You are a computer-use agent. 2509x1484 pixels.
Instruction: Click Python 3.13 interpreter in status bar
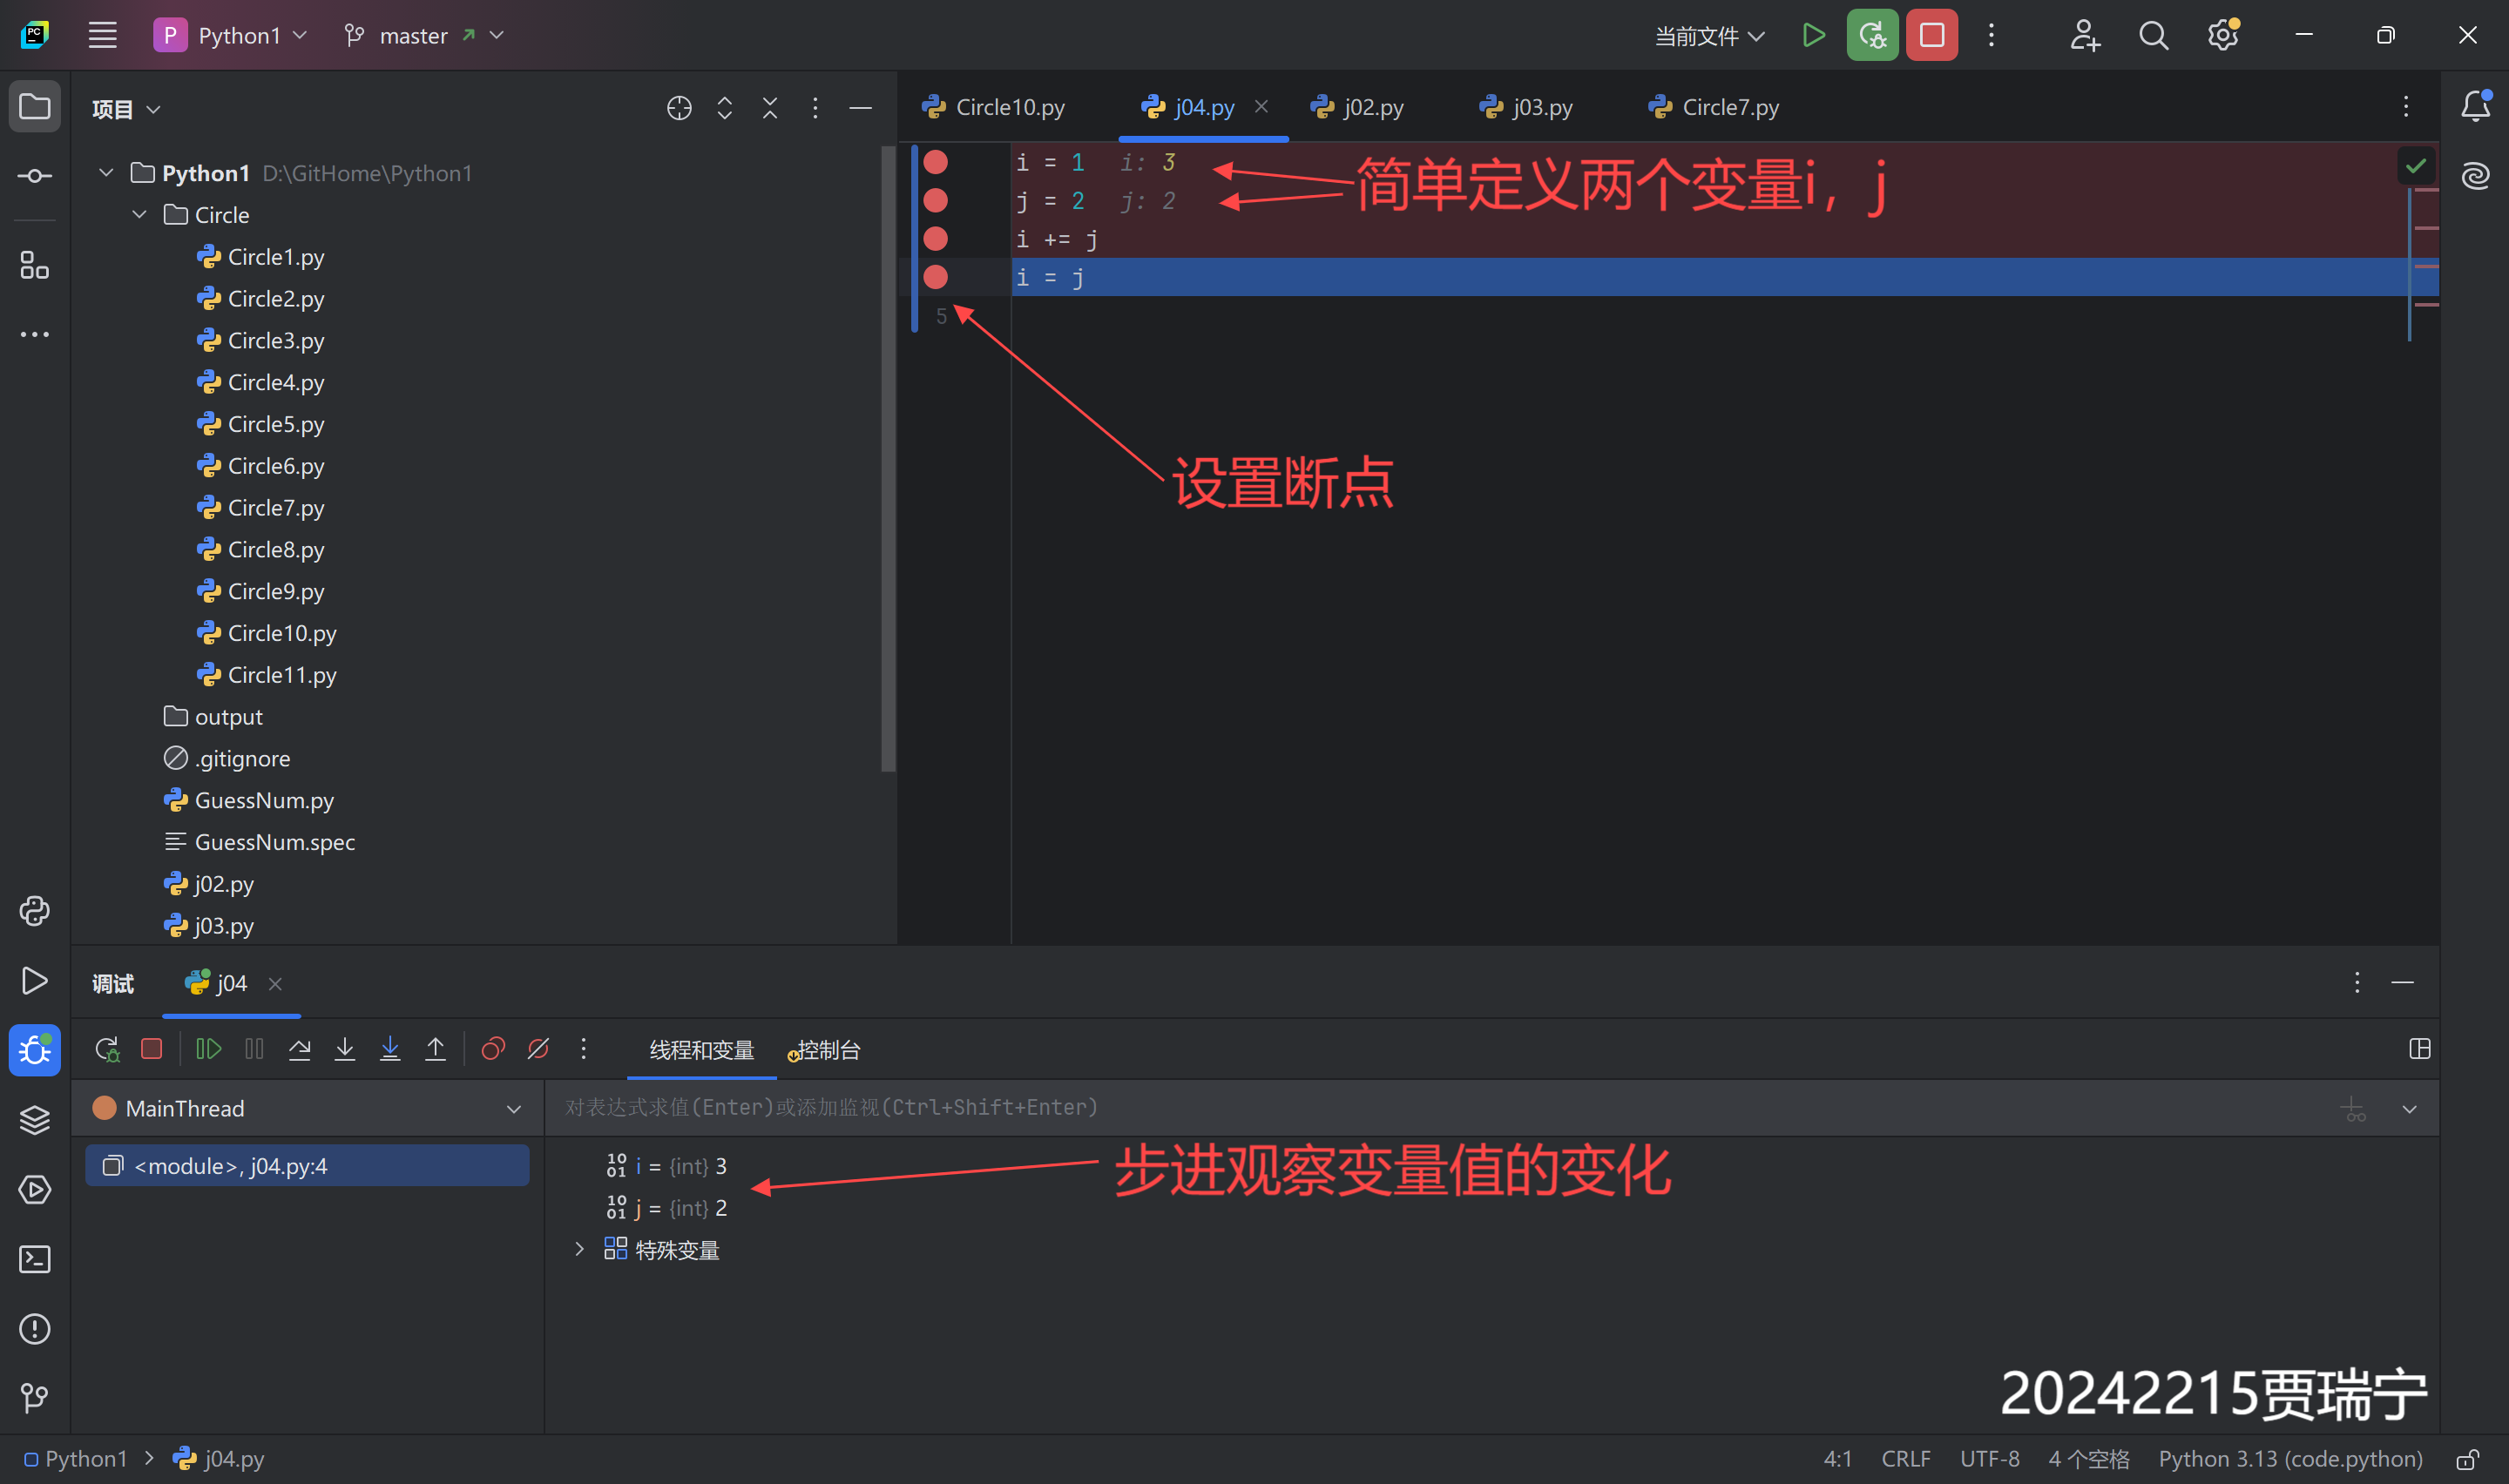pyautogui.click(x=2290, y=1459)
